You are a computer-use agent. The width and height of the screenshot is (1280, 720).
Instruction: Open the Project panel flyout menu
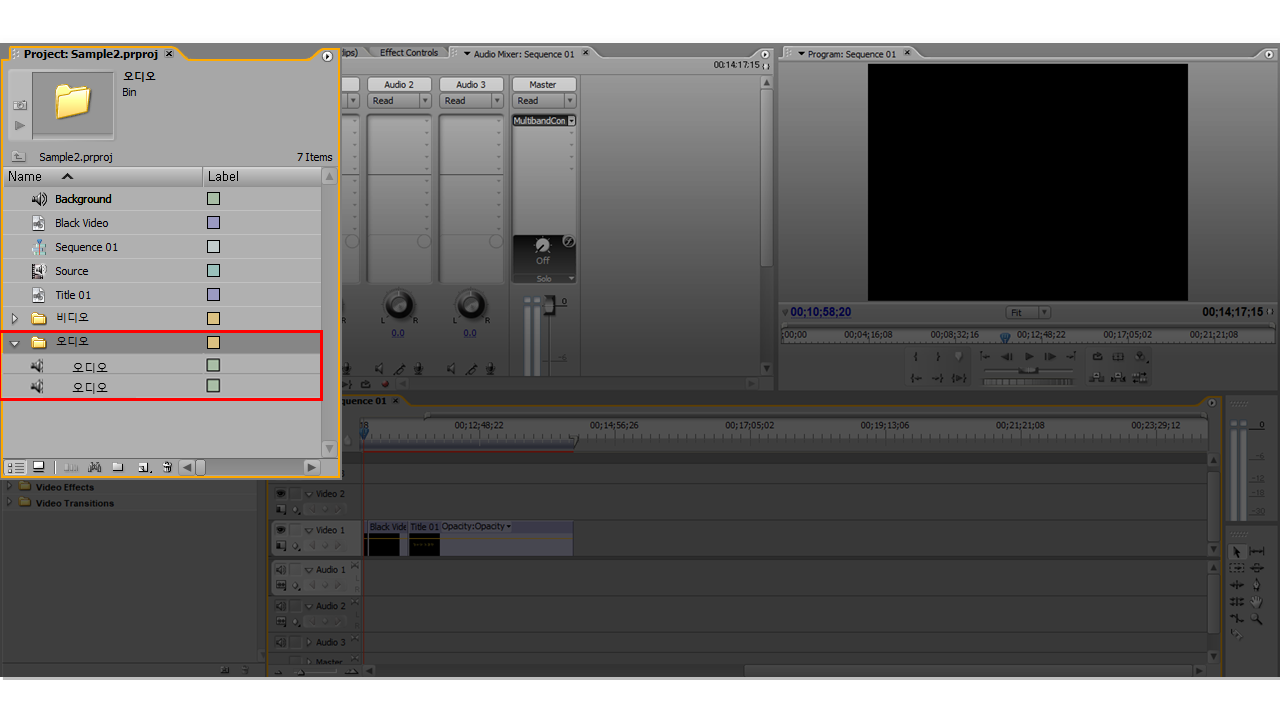coord(327,56)
